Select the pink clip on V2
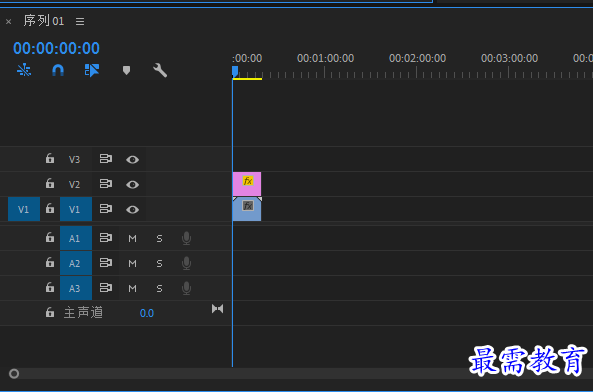Viewport: 593px width, 392px height. pos(247,184)
